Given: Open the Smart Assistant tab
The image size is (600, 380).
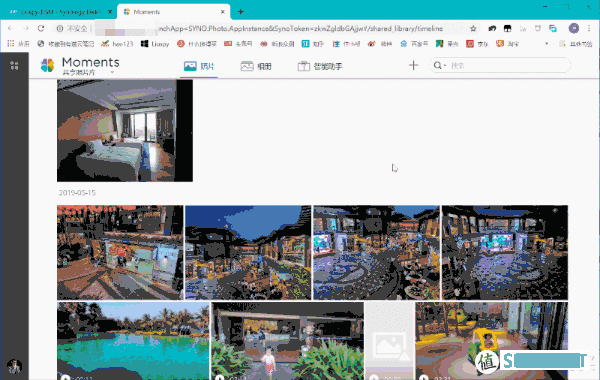Looking at the screenshot, I should 320,66.
